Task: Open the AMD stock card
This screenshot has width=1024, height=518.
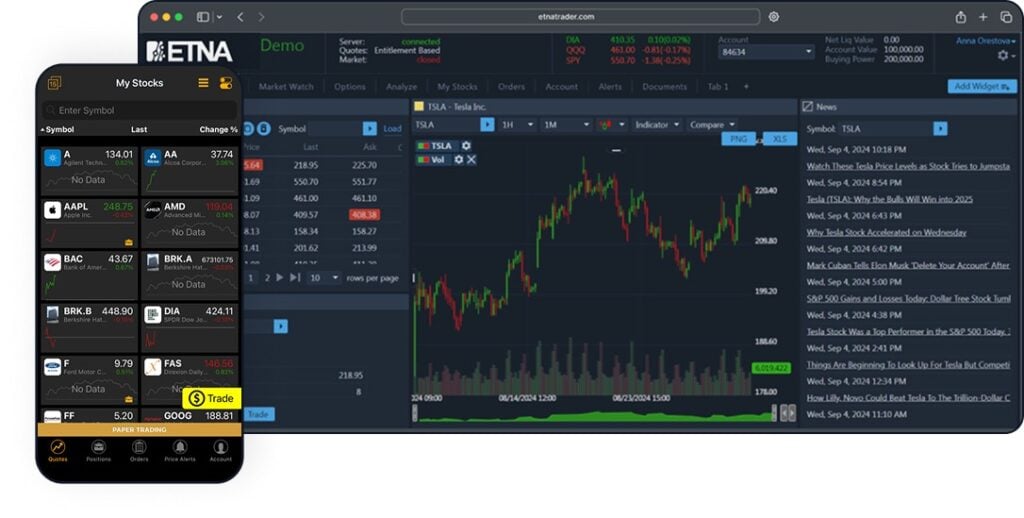Action: [x=189, y=223]
